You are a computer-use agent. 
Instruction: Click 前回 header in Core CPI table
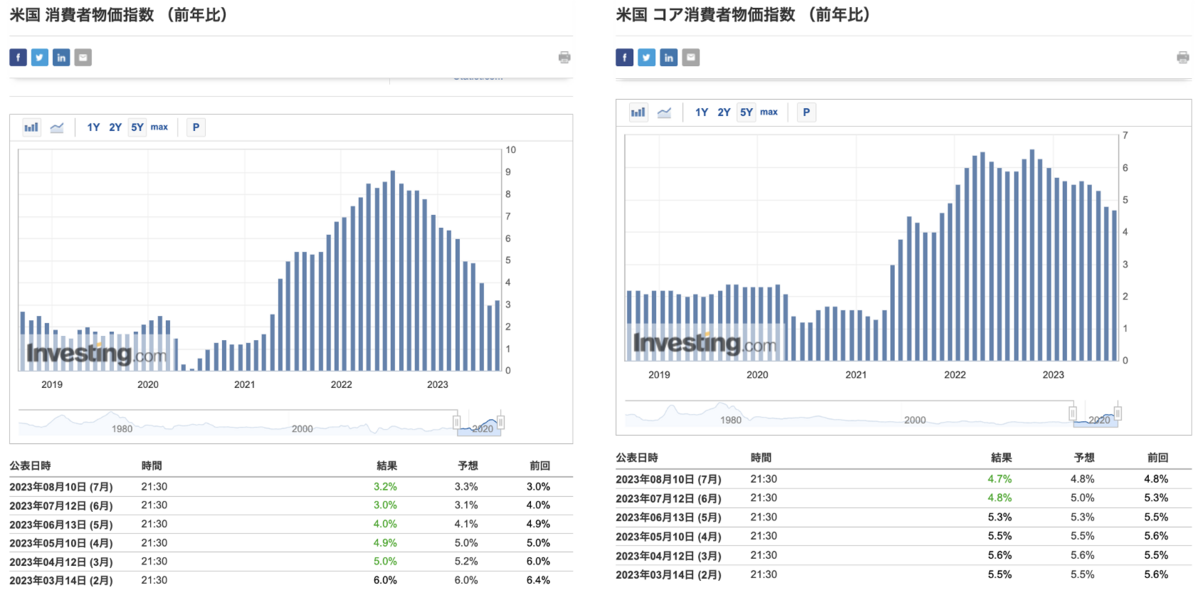pyautogui.click(x=1158, y=457)
